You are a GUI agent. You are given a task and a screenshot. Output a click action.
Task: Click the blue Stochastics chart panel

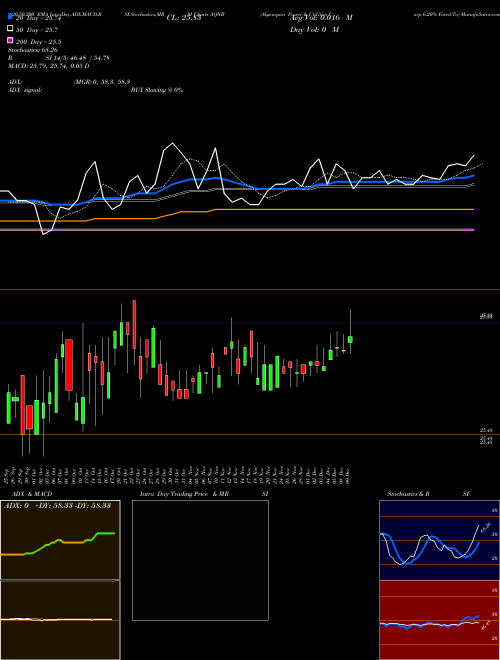coord(439,540)
